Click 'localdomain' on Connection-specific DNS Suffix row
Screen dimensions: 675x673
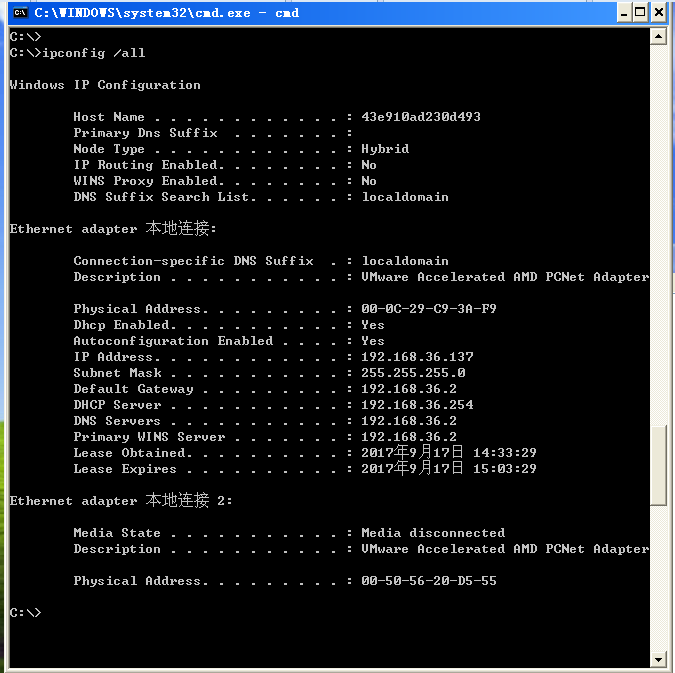(x=405, y=261)
